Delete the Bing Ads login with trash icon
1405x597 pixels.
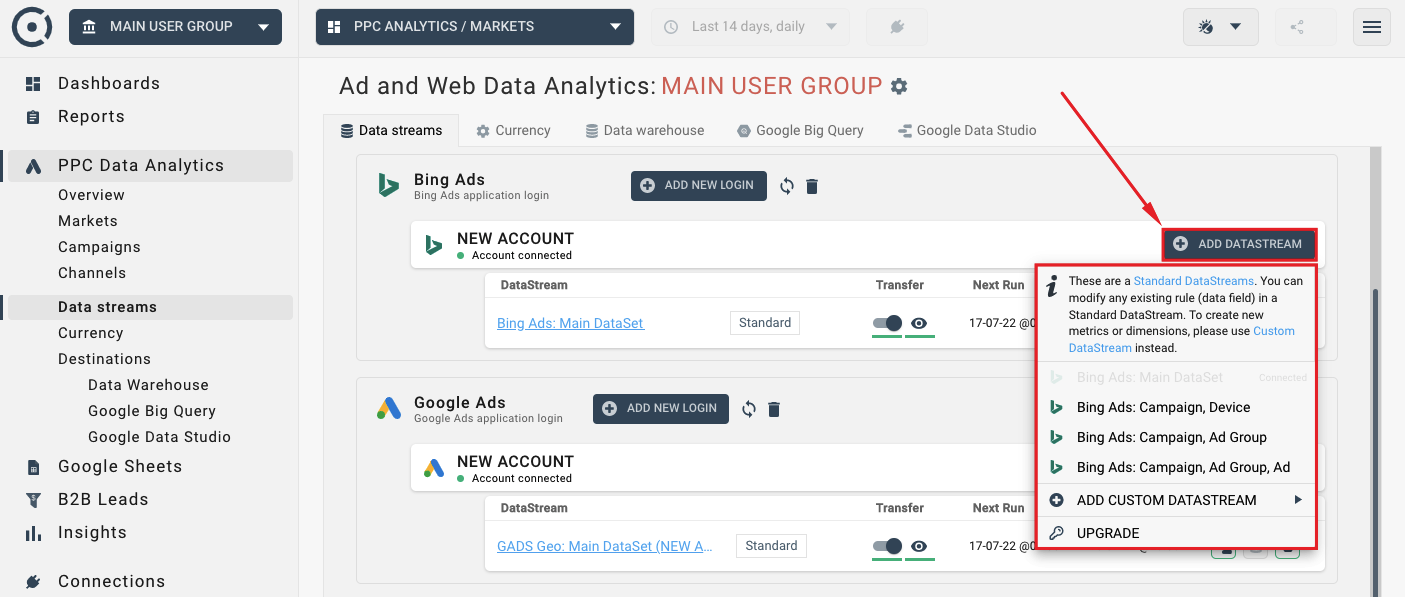click(812, 186)
